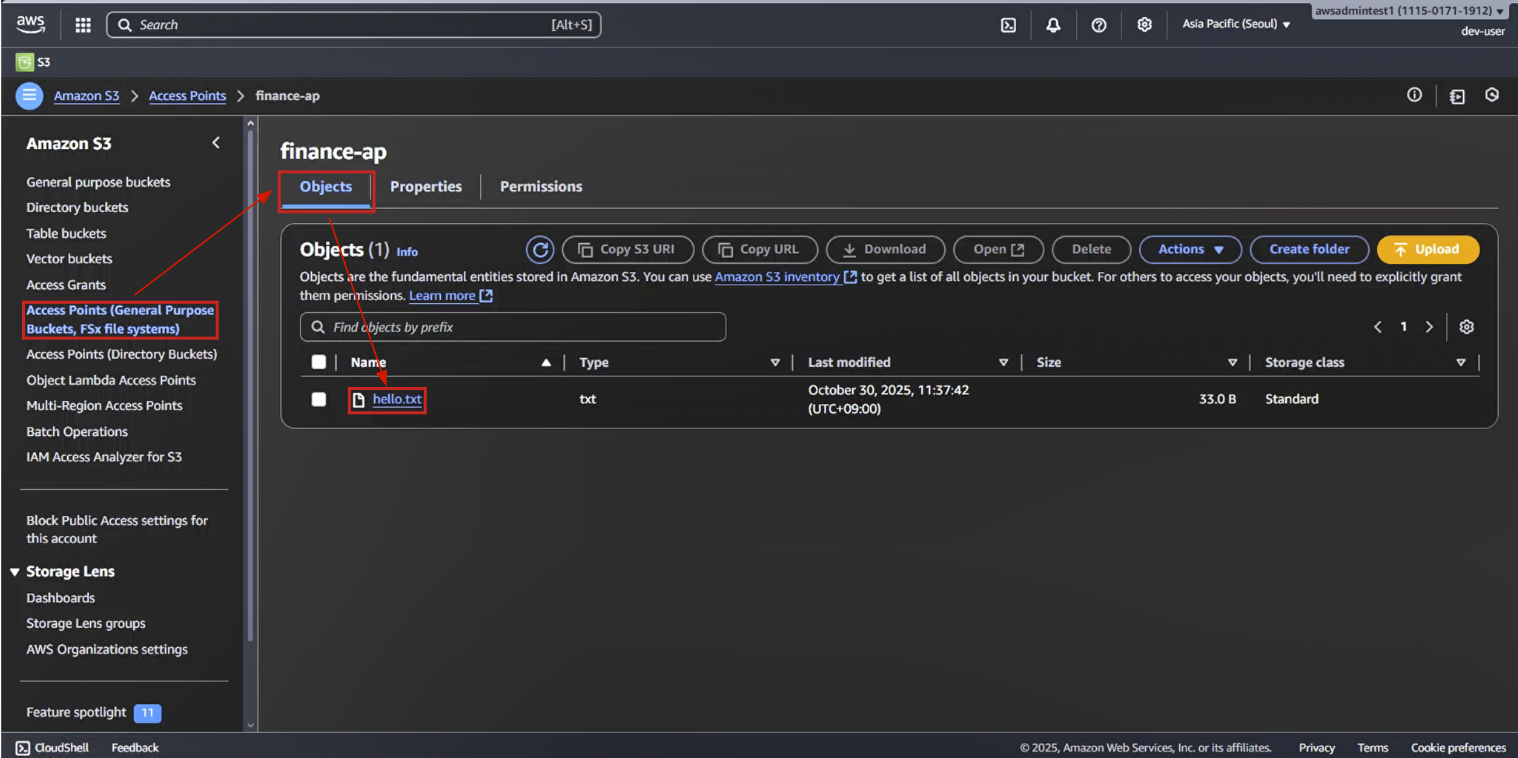Open Multi-Region Access Points
The width and height of the screenshot is (1518, 758).
[104, 405]
